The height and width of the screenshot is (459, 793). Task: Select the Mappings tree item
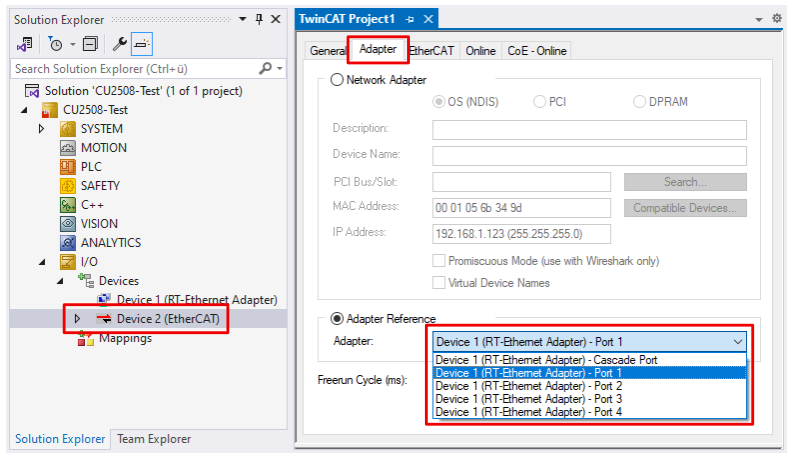(125, 338)
